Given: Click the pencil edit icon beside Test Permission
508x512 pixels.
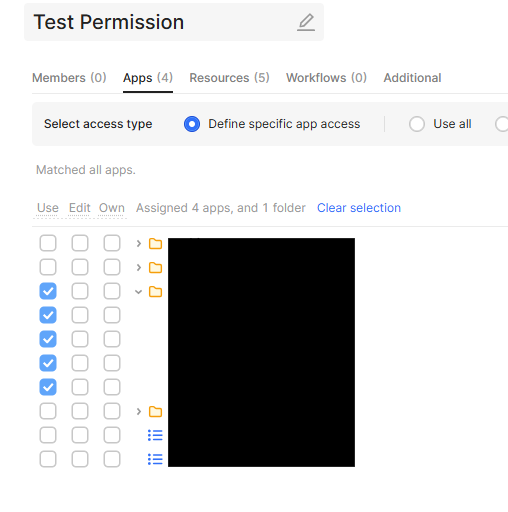Looking at the screenshot, I should point(306,22).
